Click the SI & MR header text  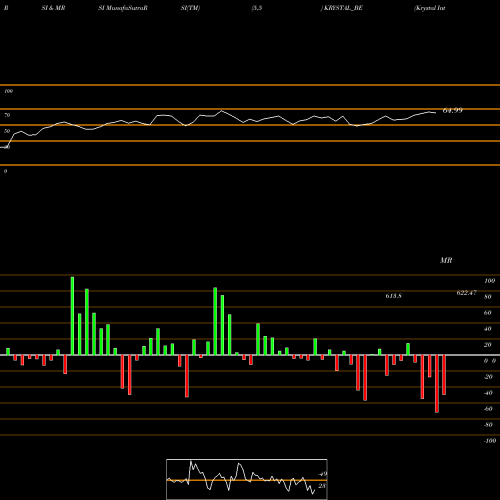[53, 8]
